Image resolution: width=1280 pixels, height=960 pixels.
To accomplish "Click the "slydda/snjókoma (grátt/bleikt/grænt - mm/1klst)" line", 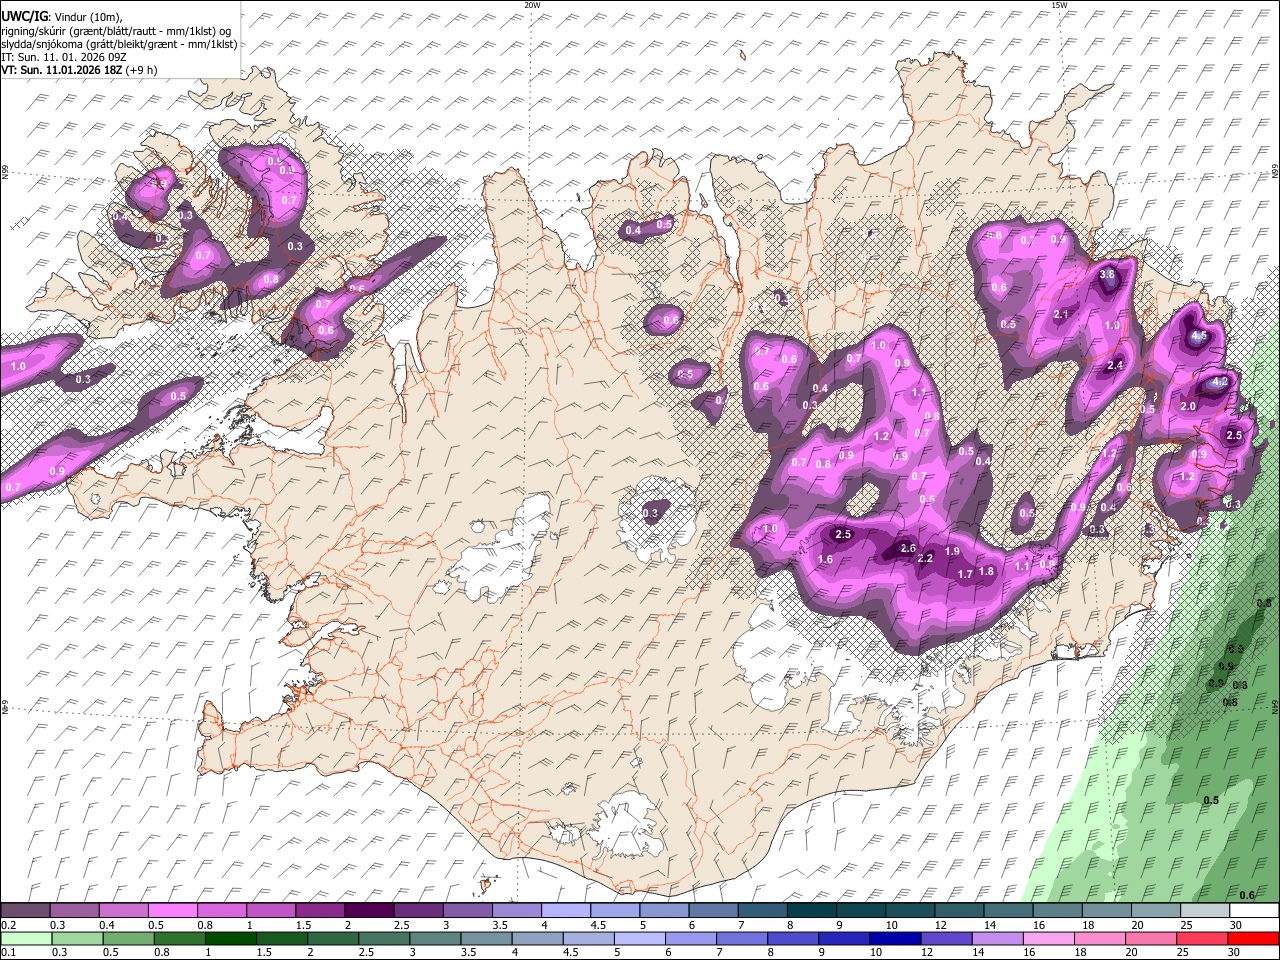I will click(x=119, y=44).
